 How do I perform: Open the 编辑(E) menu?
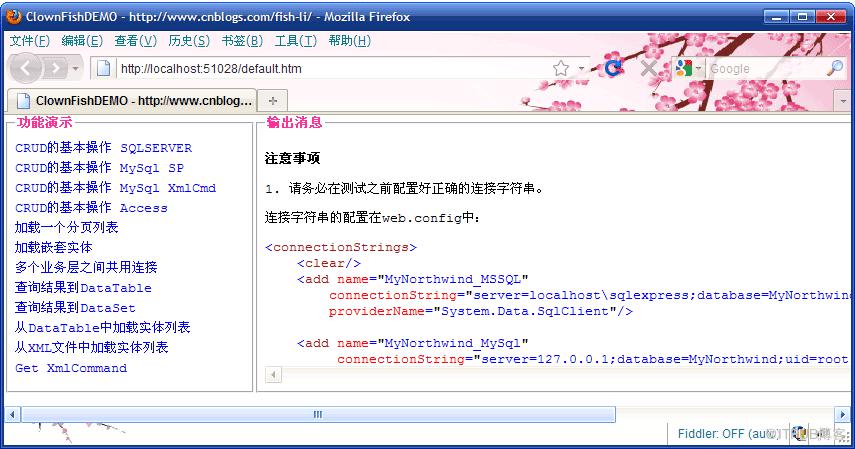(82, 41)
